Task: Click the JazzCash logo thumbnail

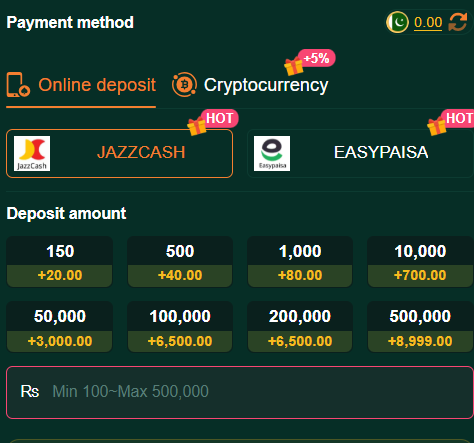Action: click(32, 153)
